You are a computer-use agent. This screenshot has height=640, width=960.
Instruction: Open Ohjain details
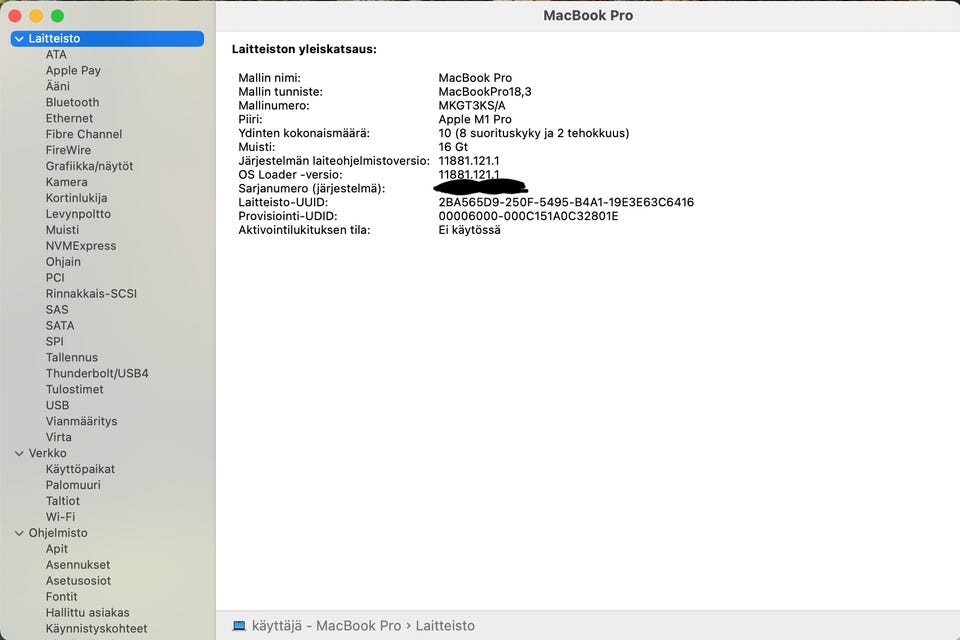(x=63, y=262)
